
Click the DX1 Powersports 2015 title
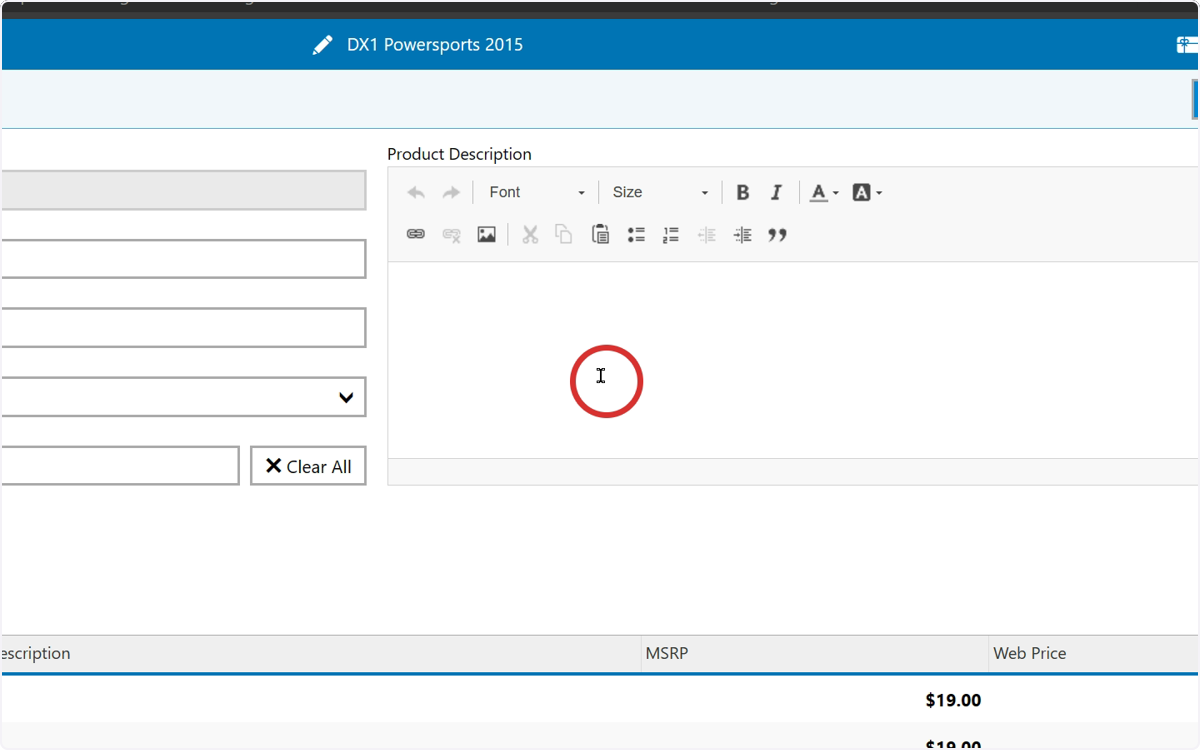pos(435,45)
